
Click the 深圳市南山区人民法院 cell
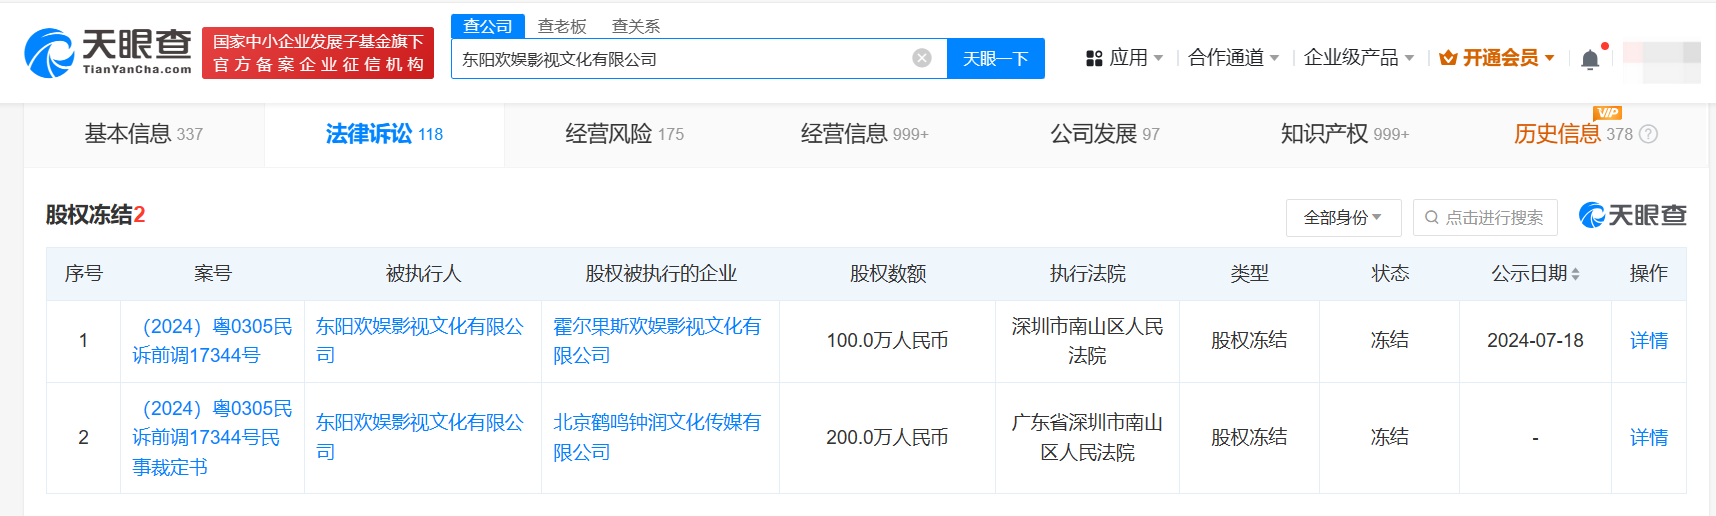point(1087,341)
